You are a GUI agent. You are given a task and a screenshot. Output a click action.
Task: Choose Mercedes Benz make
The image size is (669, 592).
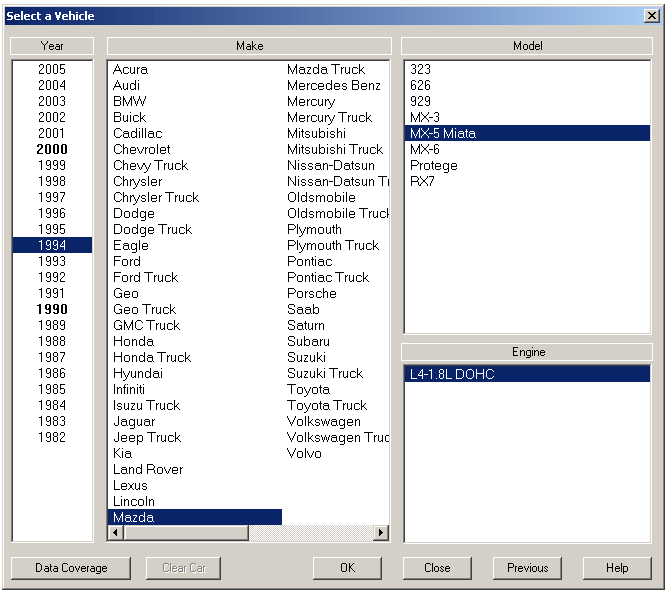pyautogui.click(x=334, y=85)
